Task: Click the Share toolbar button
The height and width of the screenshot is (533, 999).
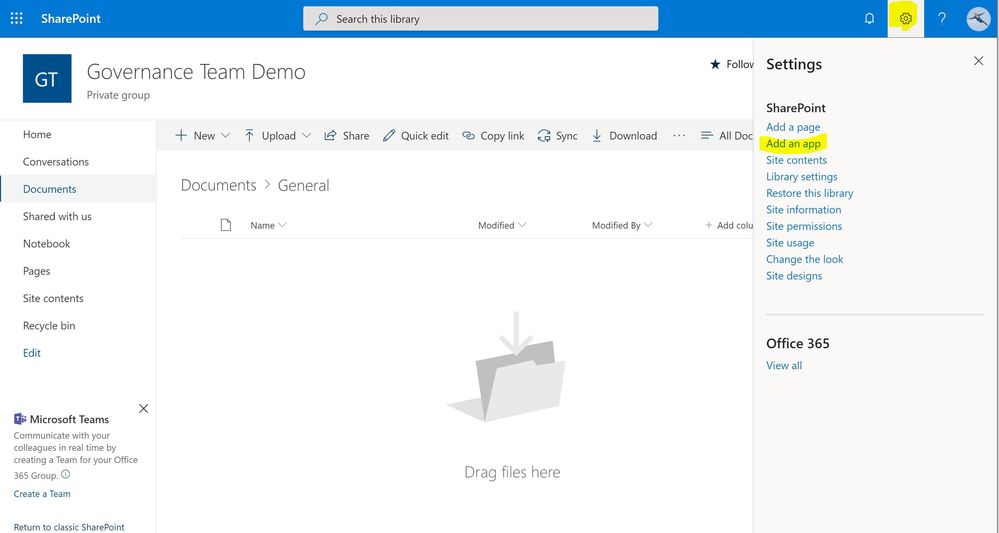Action: (347, 136)
